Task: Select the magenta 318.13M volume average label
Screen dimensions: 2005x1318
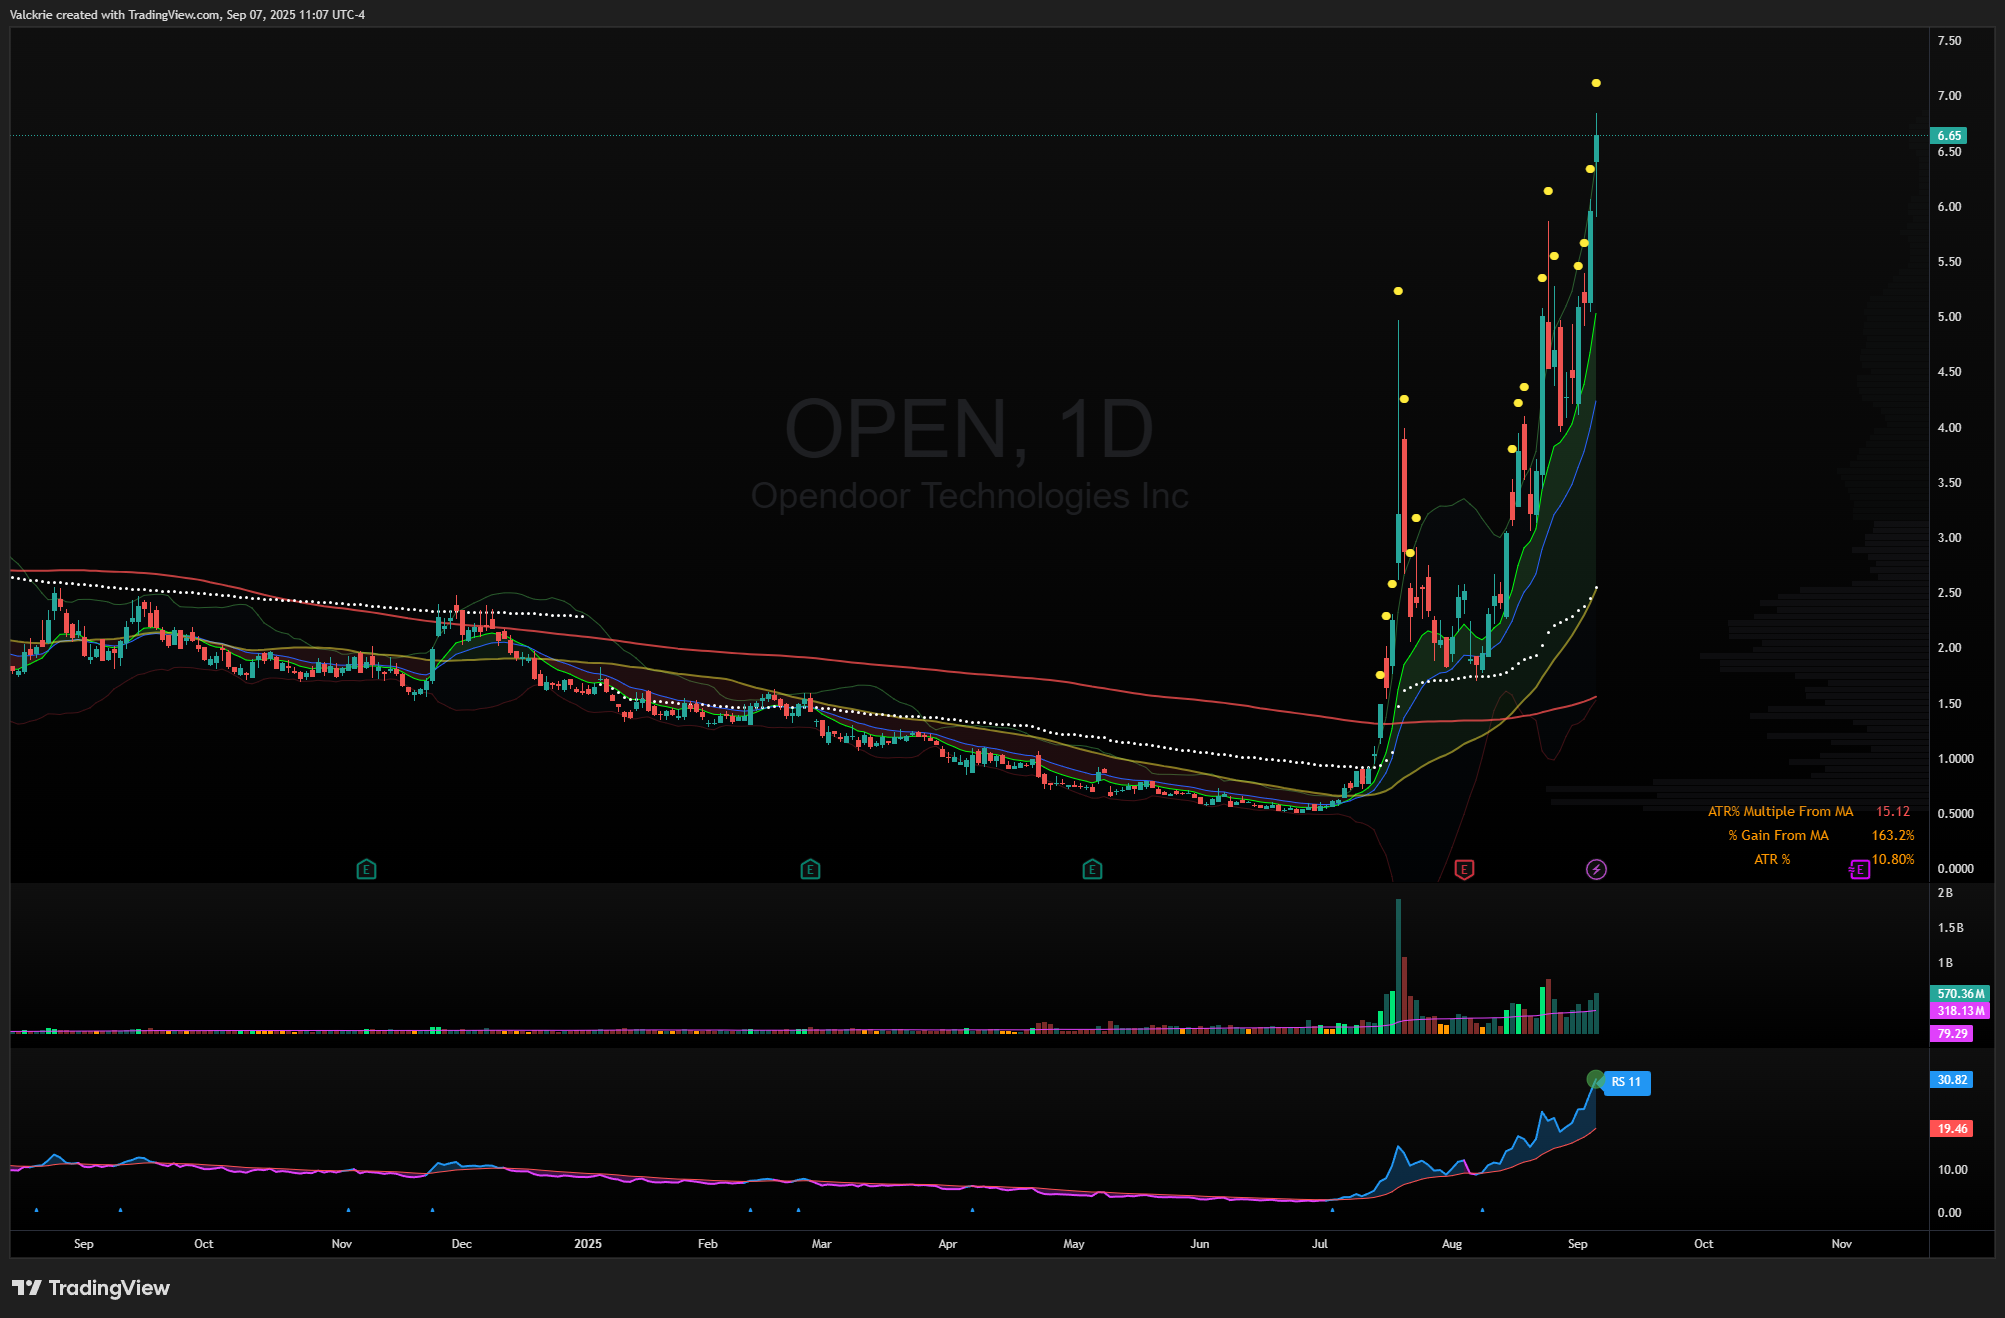Action: point(1959,1011)
